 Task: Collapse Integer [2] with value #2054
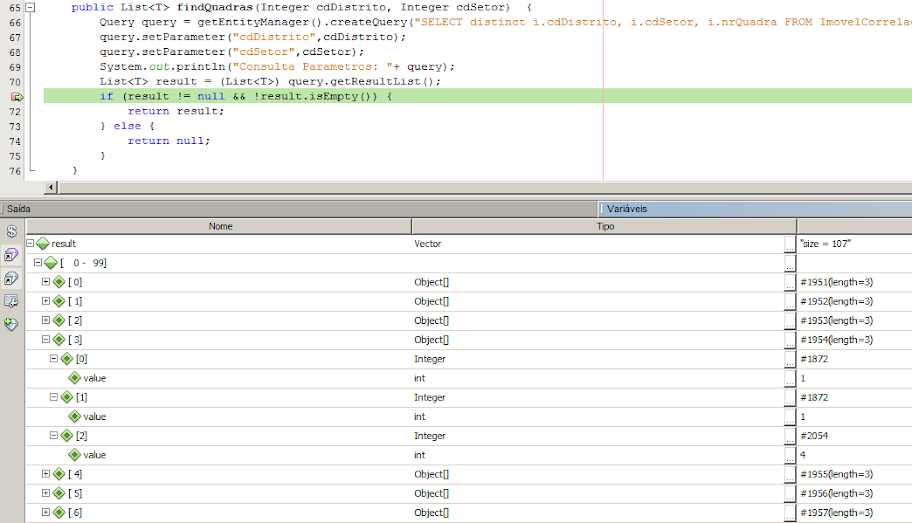[54, 436]
